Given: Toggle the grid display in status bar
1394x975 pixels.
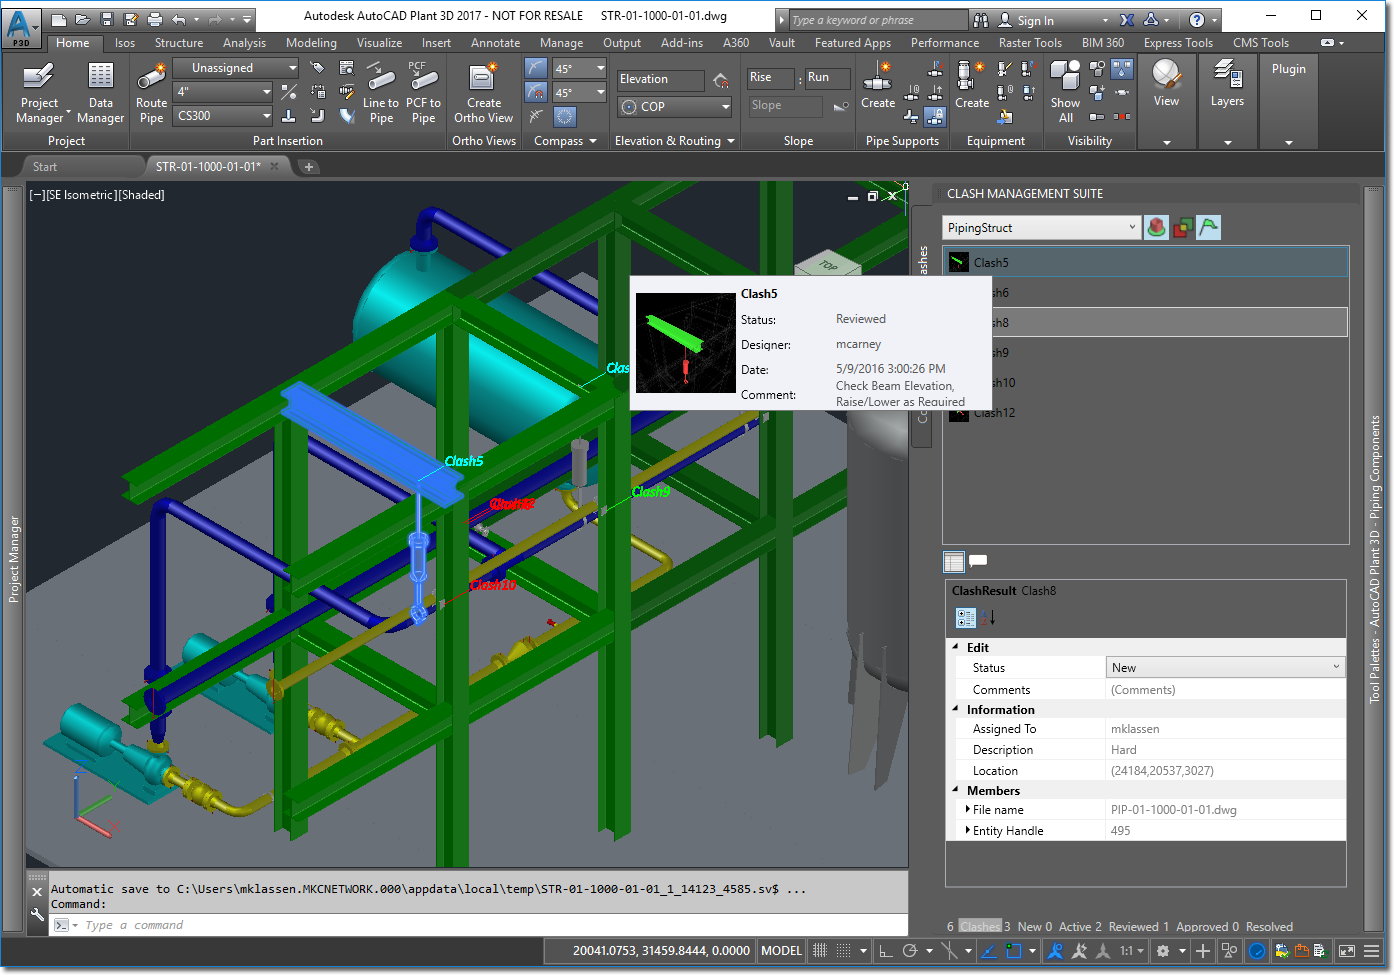Looking at the screenshot, I should (820, 951).
